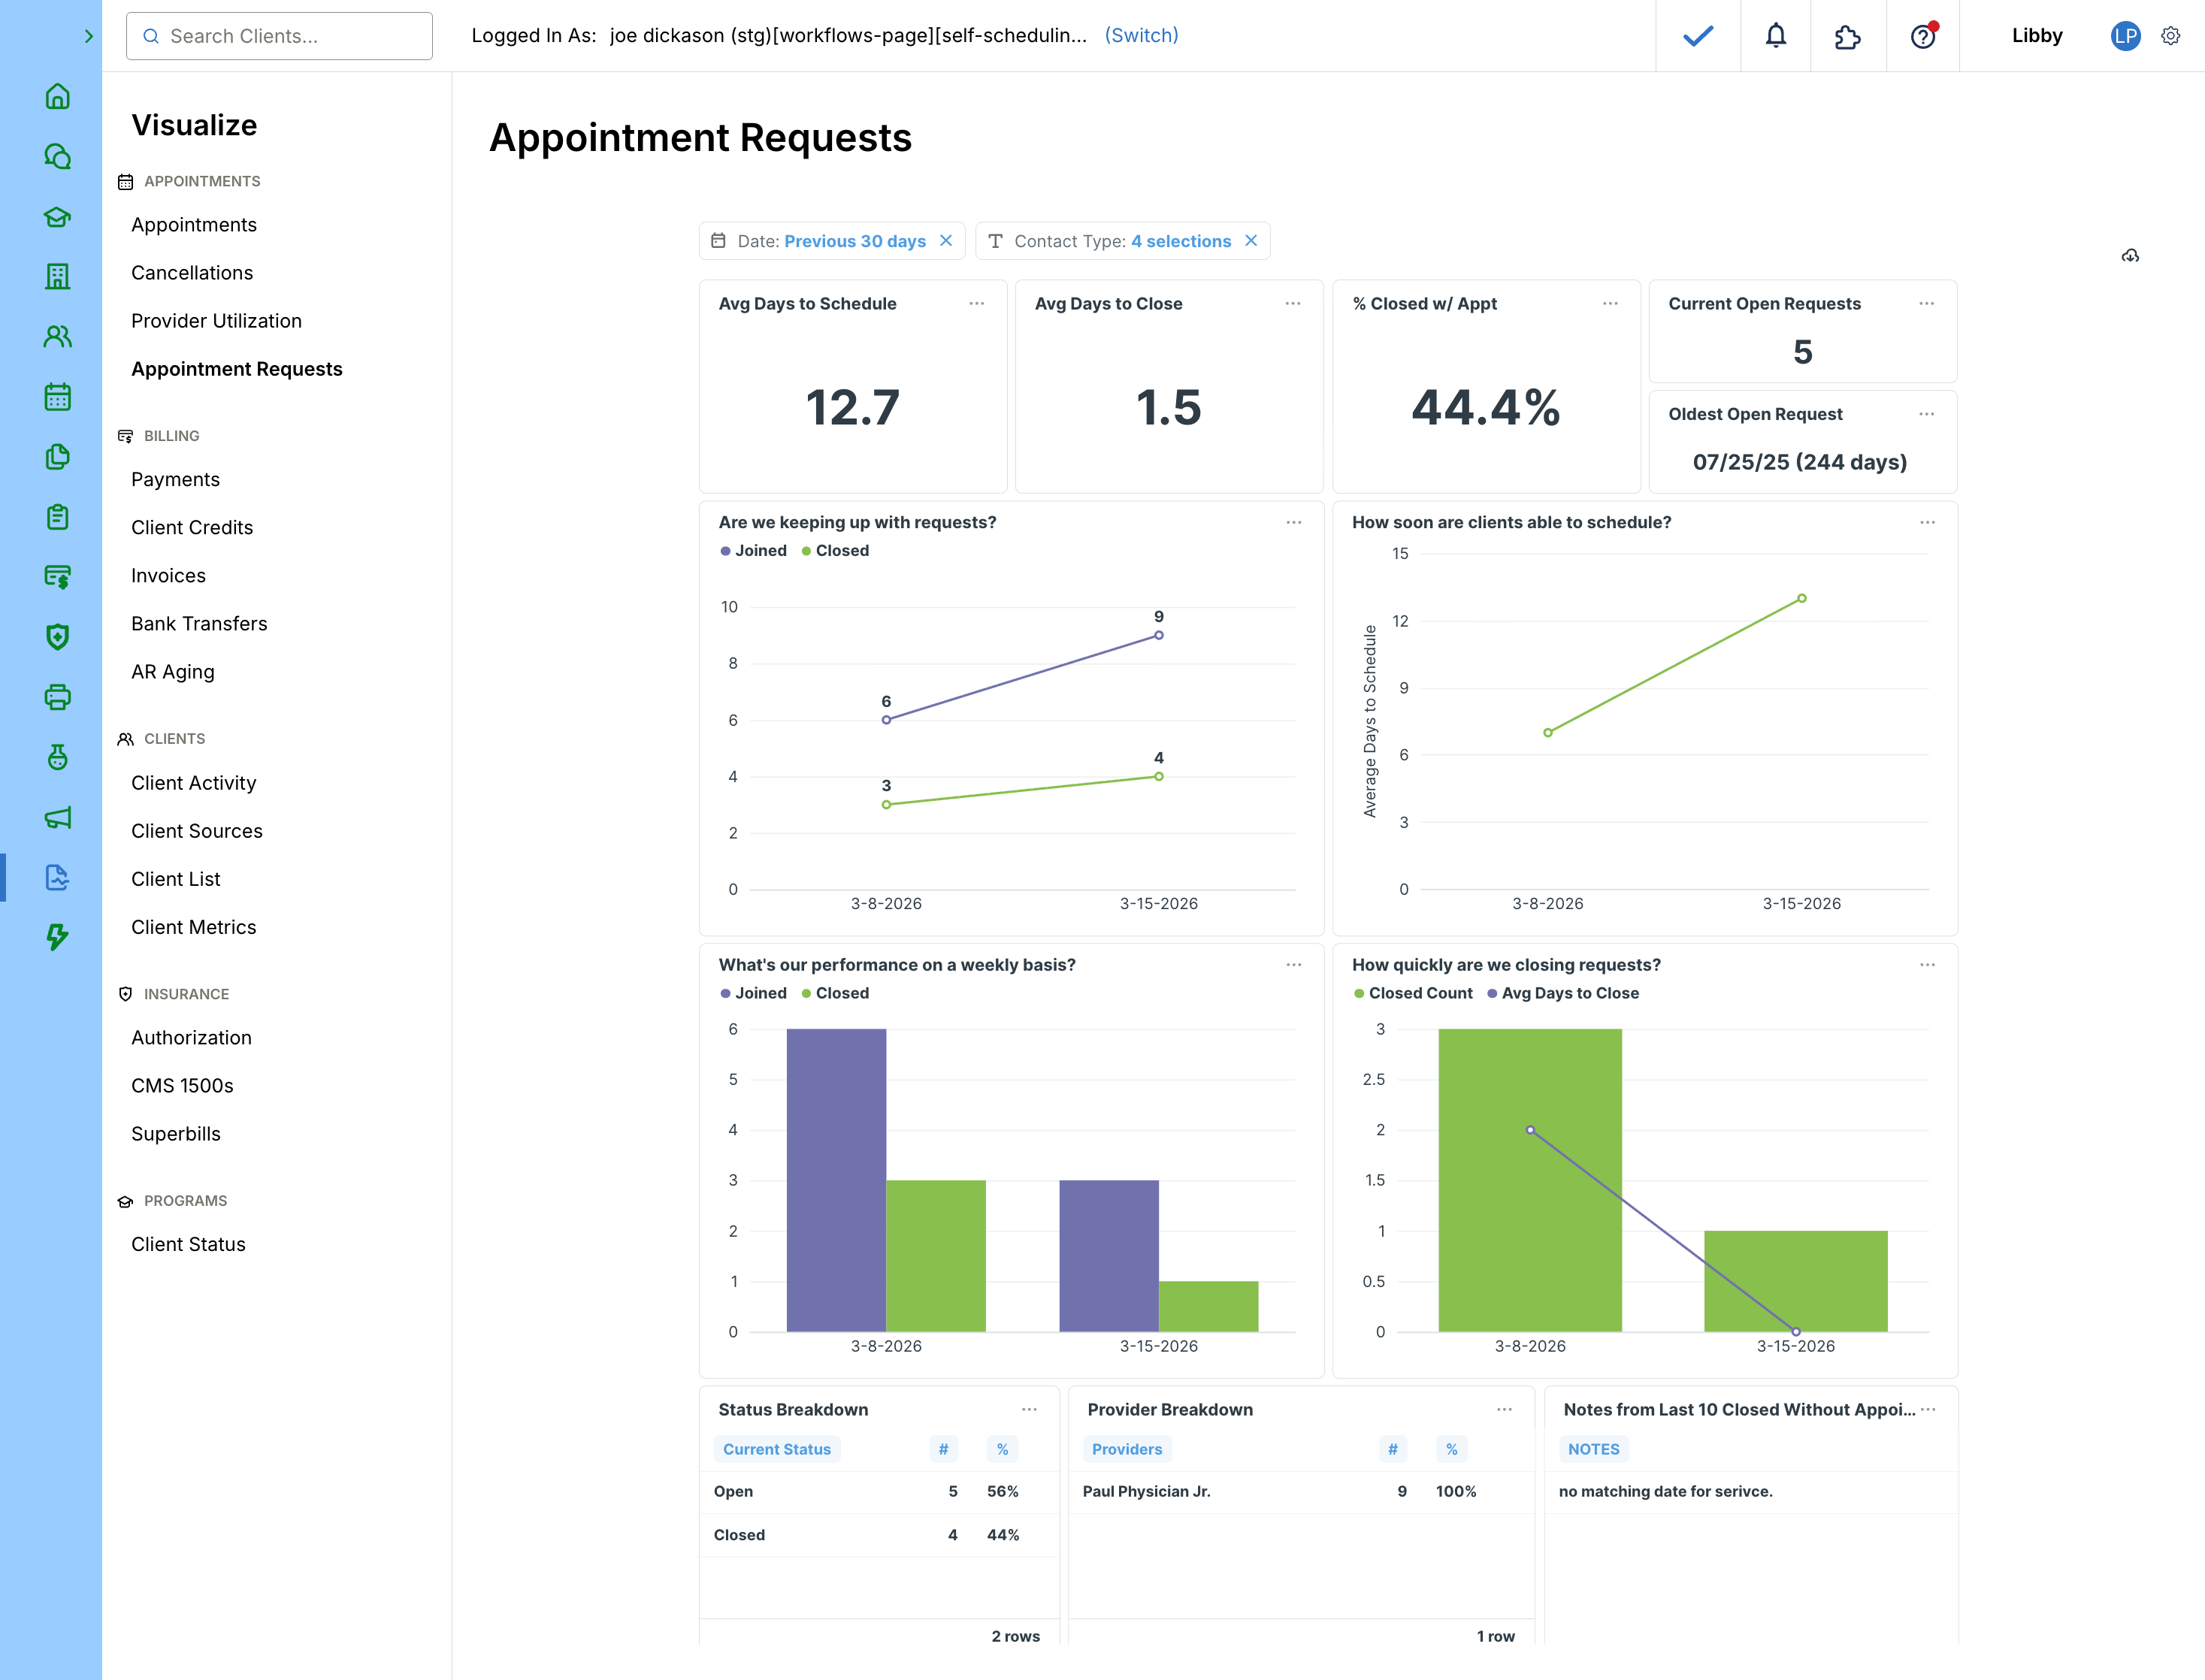Open settings gear next to avatar
The image size is (2205, 1680).
2170,36
